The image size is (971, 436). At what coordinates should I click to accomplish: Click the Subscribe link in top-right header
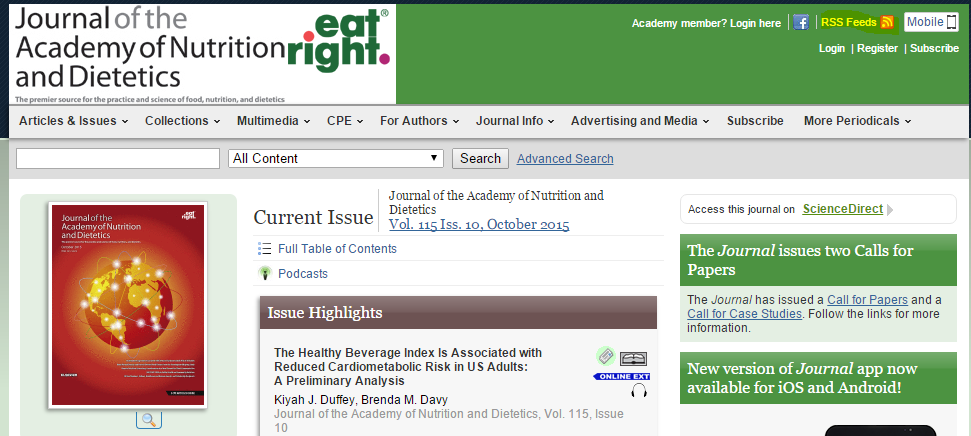coord(934,48)
